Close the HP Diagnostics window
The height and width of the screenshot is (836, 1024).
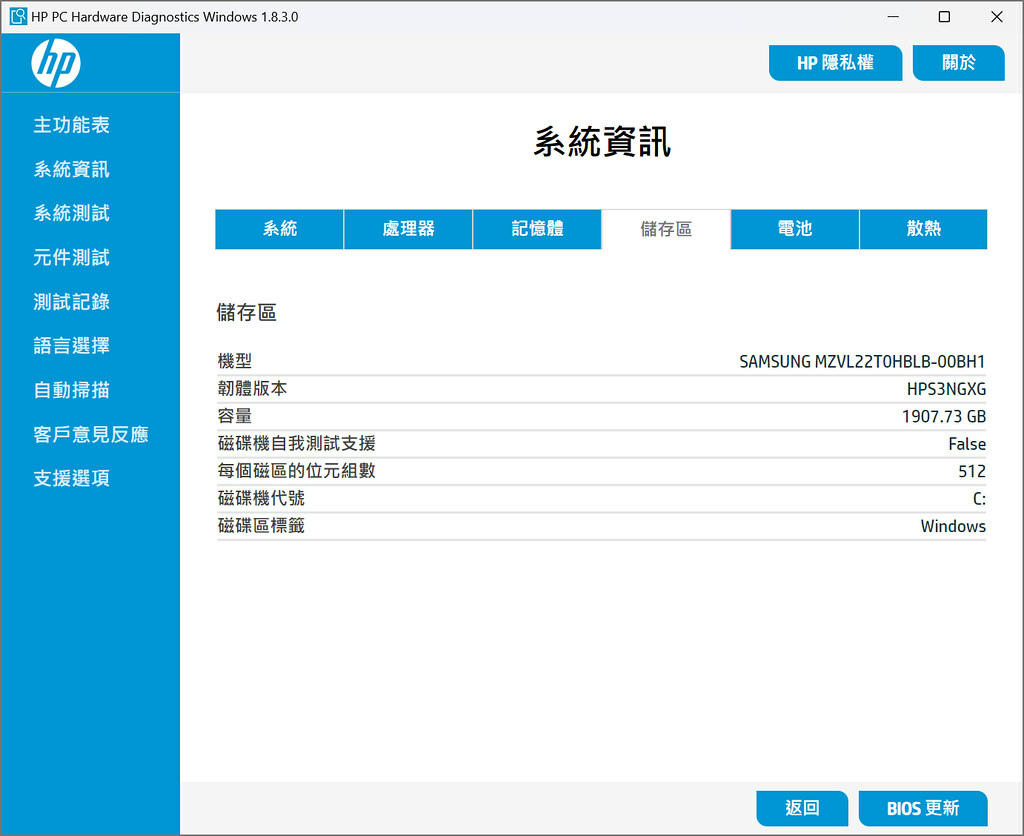point(997,16)
